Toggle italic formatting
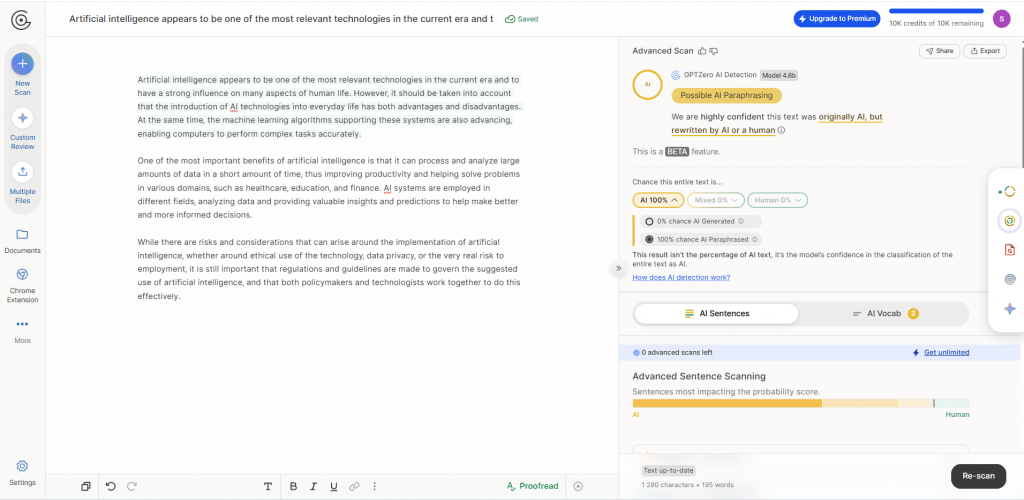Screen dimensions: 1024x500 point(313,486)
